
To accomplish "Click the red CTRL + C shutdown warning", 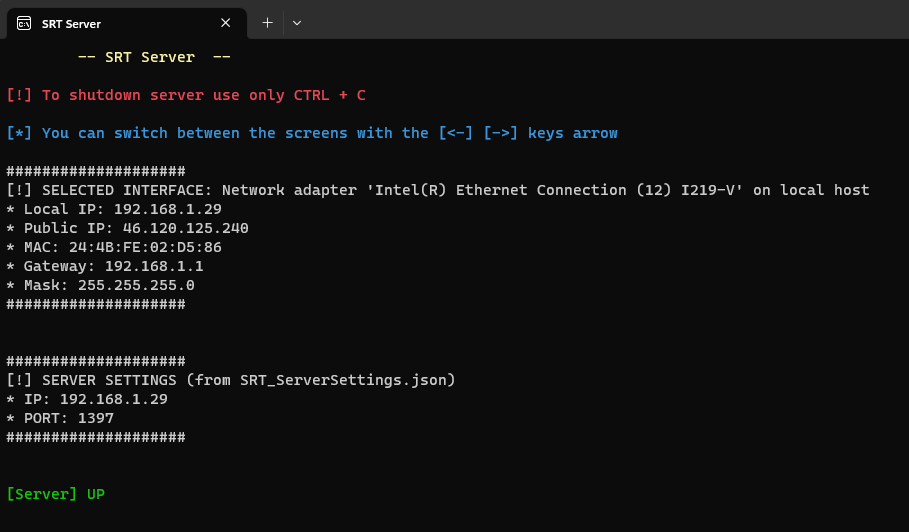I will click(x=185, y=95).
